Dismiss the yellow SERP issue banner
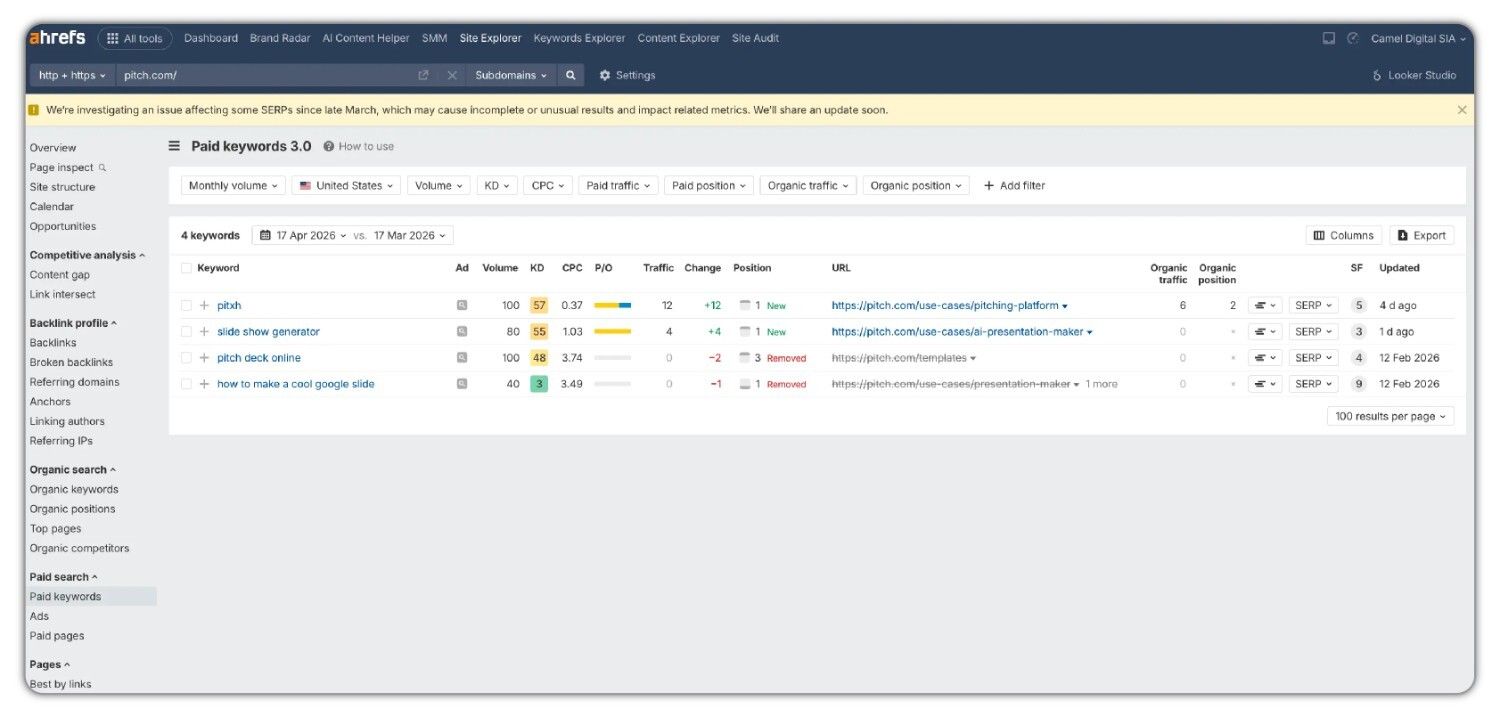 [x=1462, y=110]
